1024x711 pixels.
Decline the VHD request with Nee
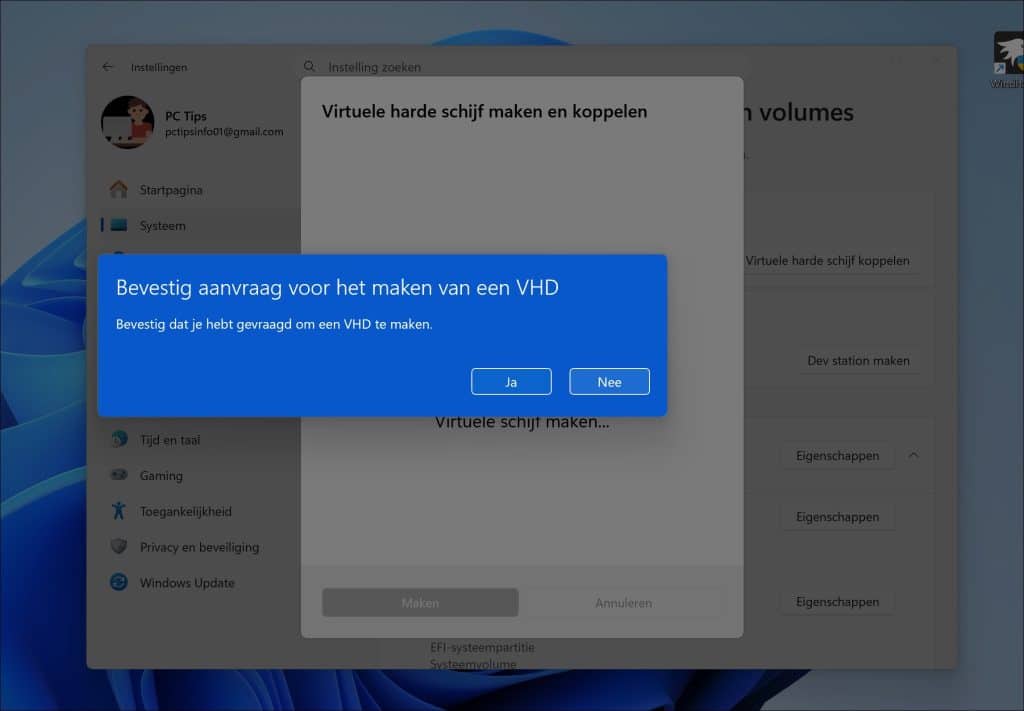(609, 381)
